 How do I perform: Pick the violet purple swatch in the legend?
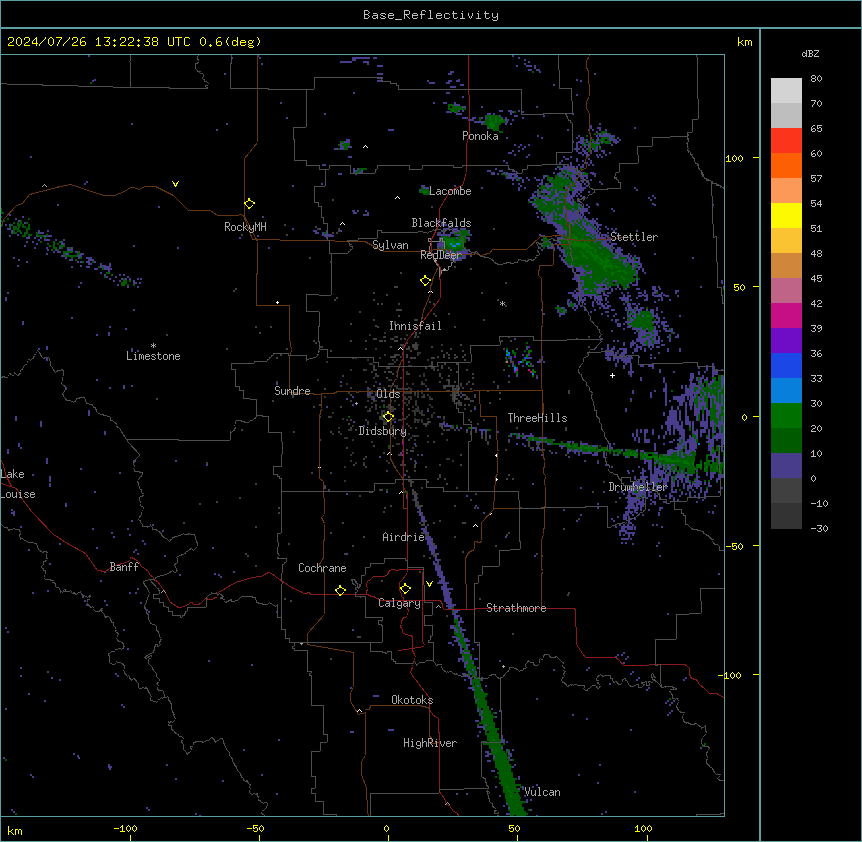point(786,341)
